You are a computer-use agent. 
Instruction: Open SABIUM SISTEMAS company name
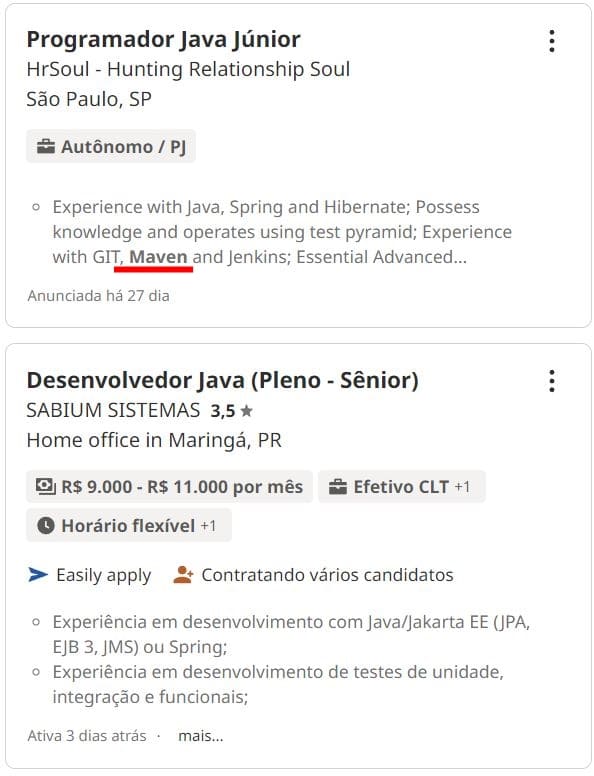tap(113, 410)
